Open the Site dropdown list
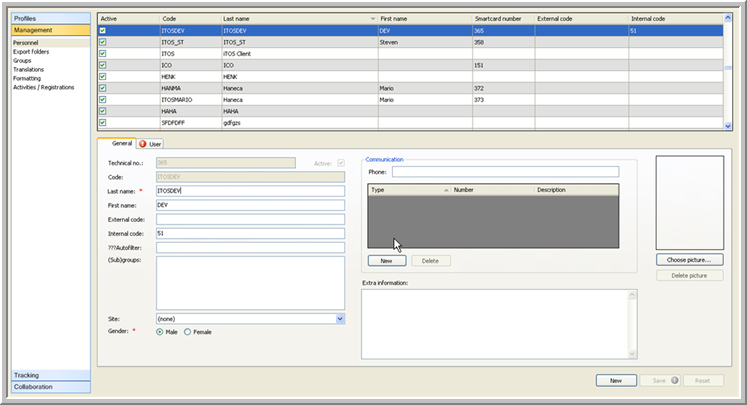 (x=340, y=319)
